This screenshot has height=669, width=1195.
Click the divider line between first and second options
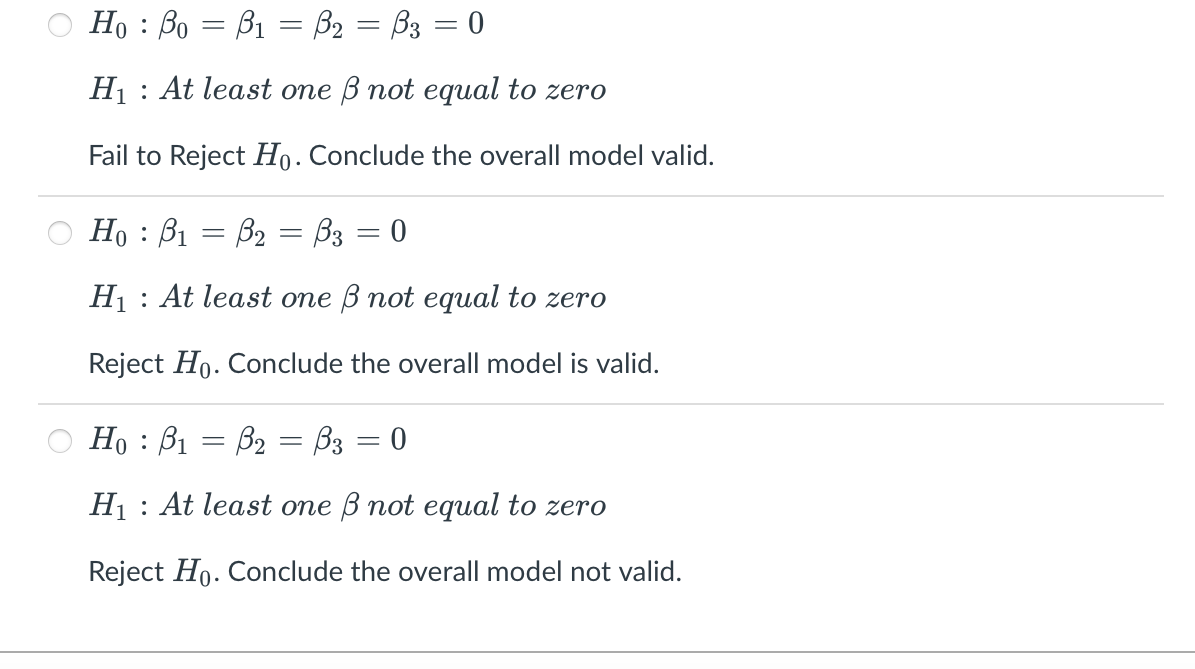pos(600,193)
